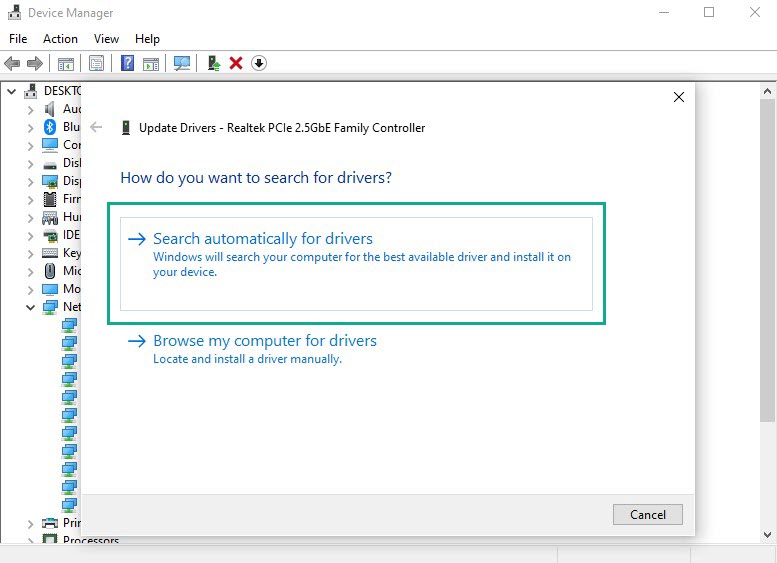Close the Update Drivers dialog
777x563 pixels.
pos(679,97)
